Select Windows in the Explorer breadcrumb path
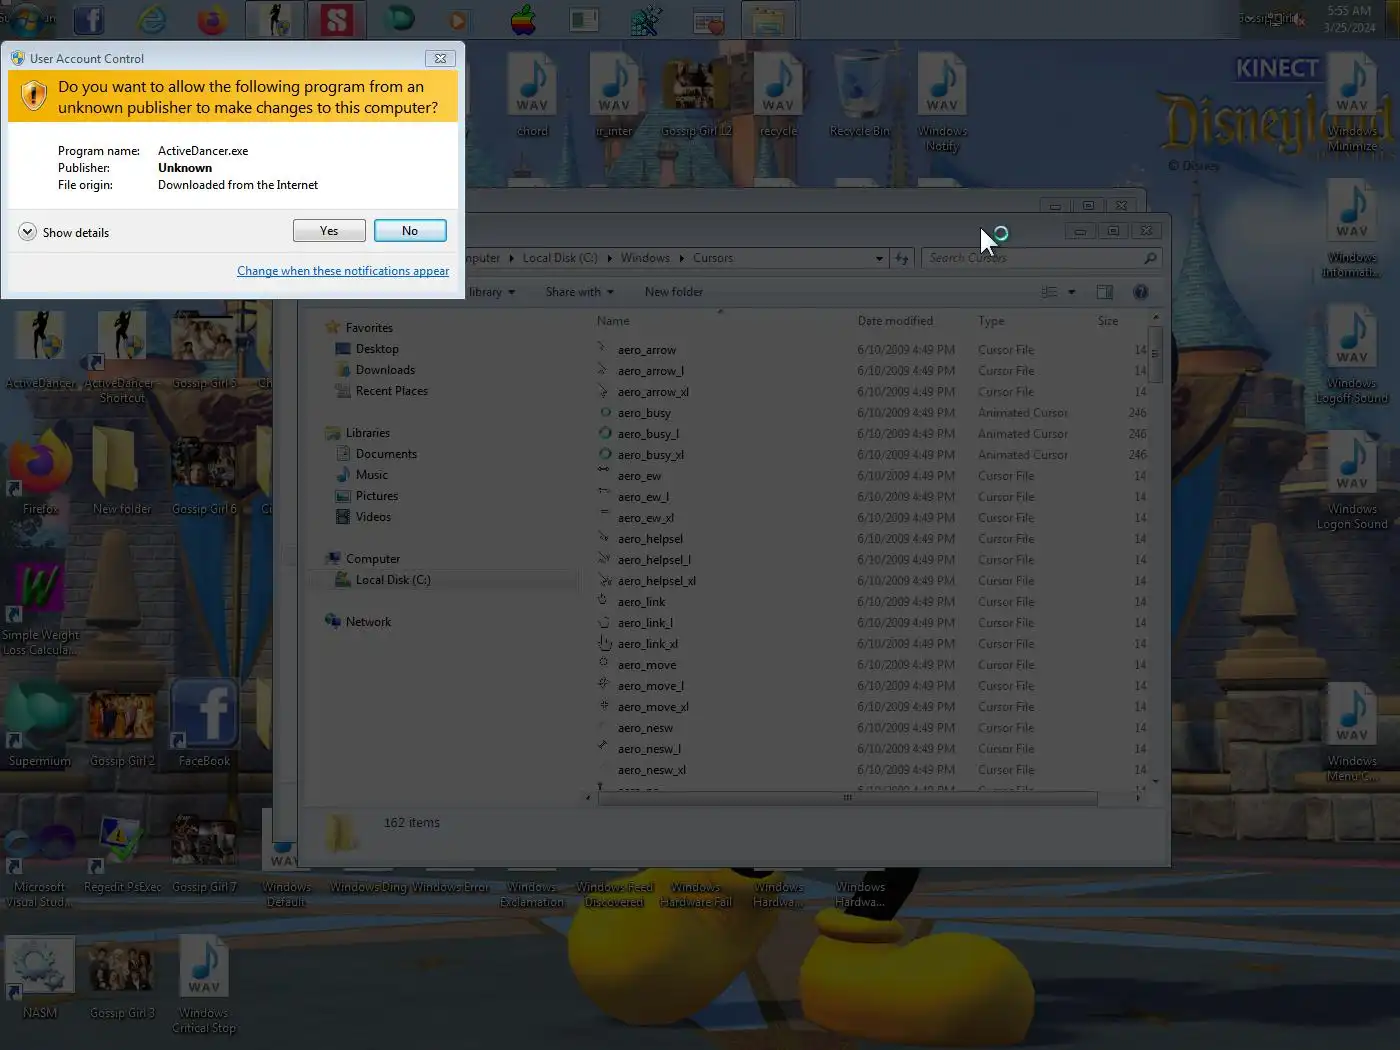This screenshot has height=1050, width=1400. pyautogui.click(x=645, y=258)
